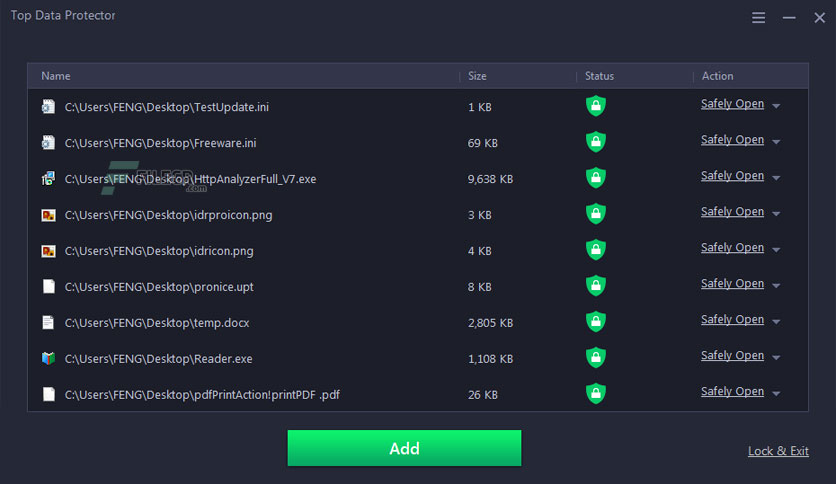The height and width of the screenshot is (484, 836).
Task: Click the idrproicon.png image icon
Action: 49,215
